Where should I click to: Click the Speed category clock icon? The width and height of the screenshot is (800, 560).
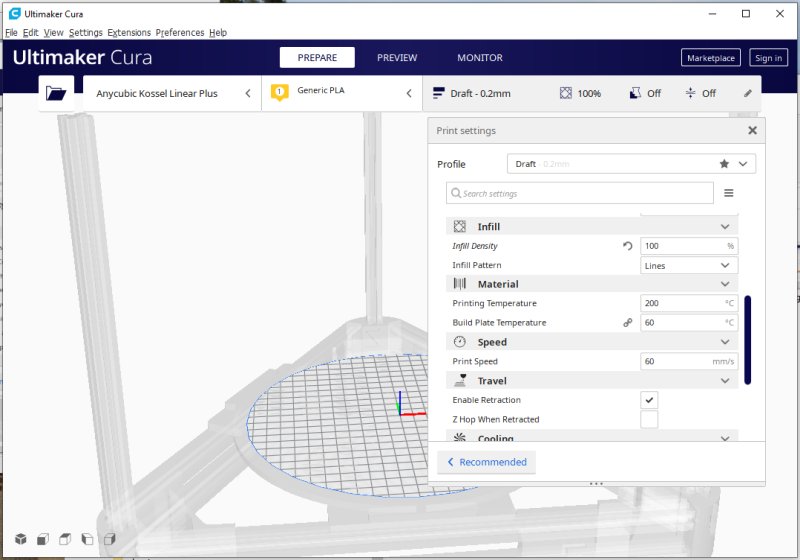pyautogui.click(x=460, y=342)
